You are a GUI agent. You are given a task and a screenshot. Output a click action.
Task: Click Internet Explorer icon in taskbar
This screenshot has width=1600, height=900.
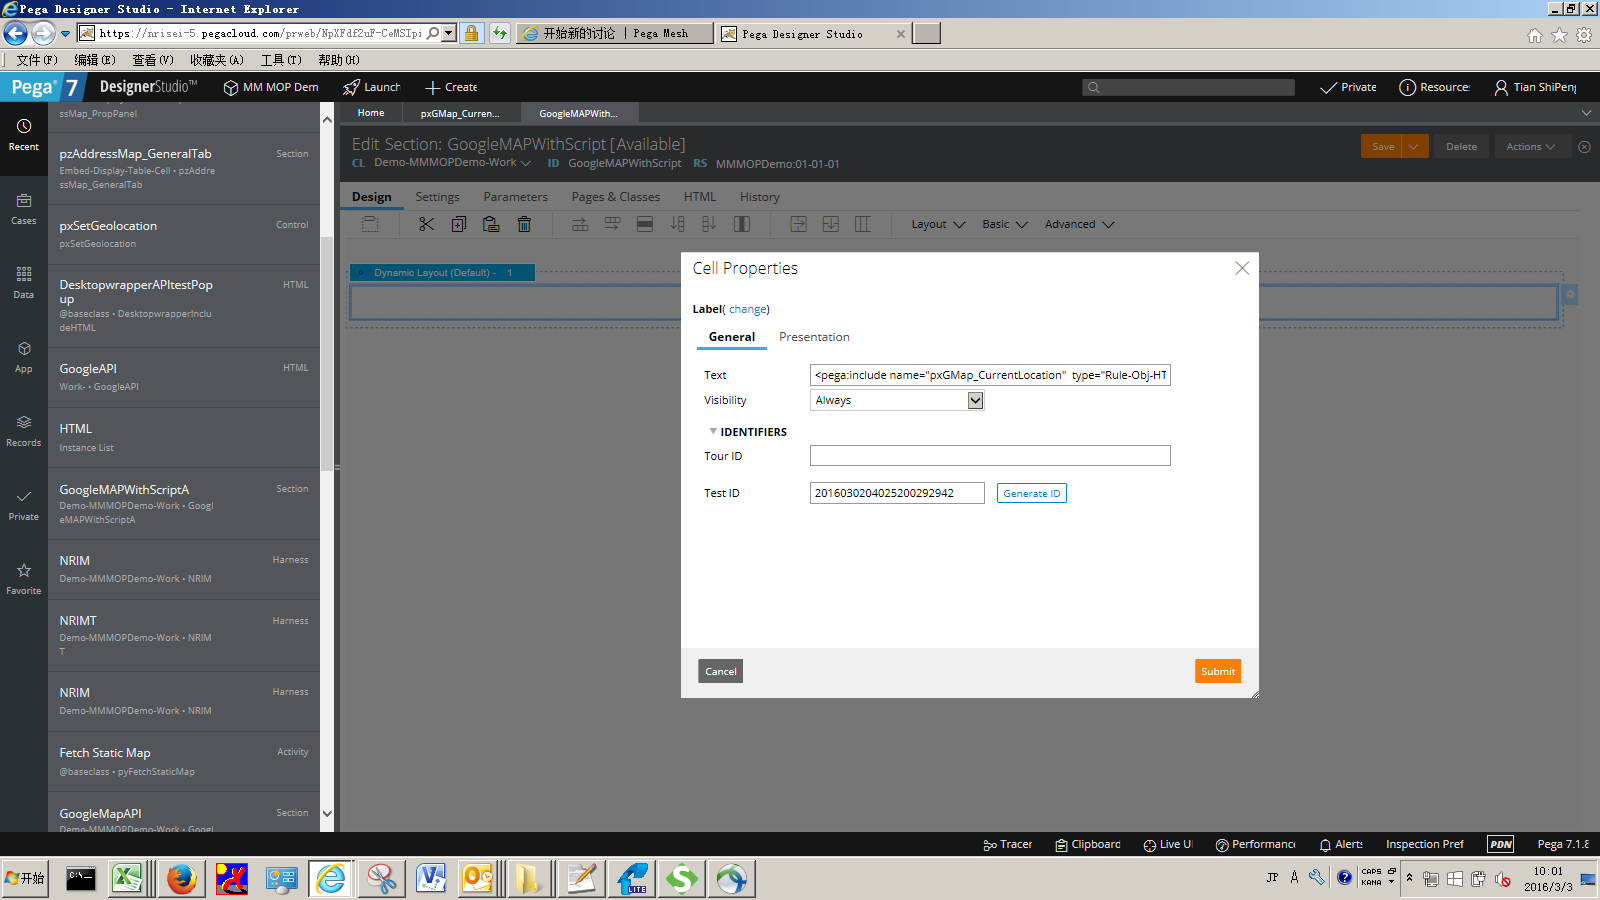331,879
